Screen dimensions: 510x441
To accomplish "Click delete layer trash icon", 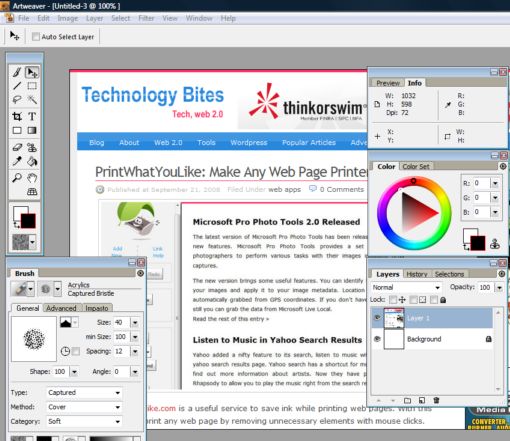I will [x=436, y=400].
